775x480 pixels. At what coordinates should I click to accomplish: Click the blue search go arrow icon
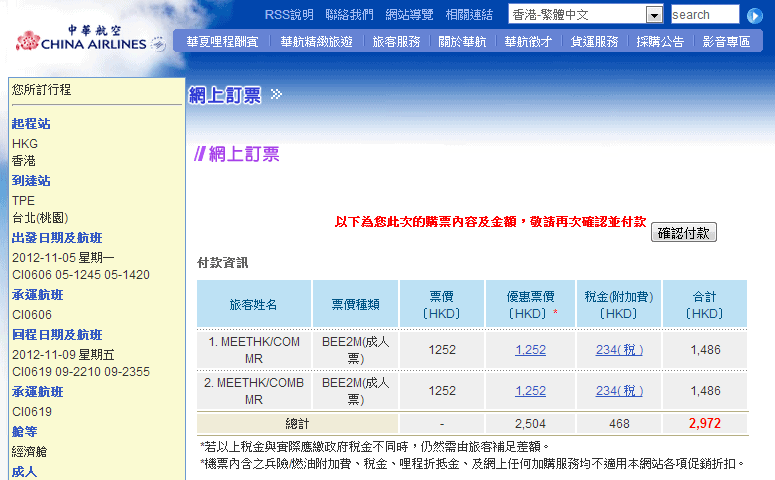756,15
